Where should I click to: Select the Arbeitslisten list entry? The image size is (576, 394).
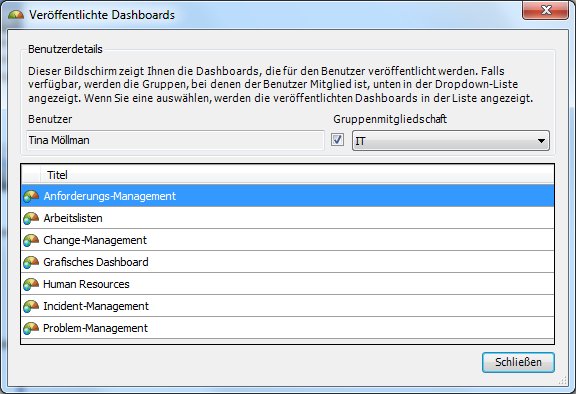click(x=288, y=218)
